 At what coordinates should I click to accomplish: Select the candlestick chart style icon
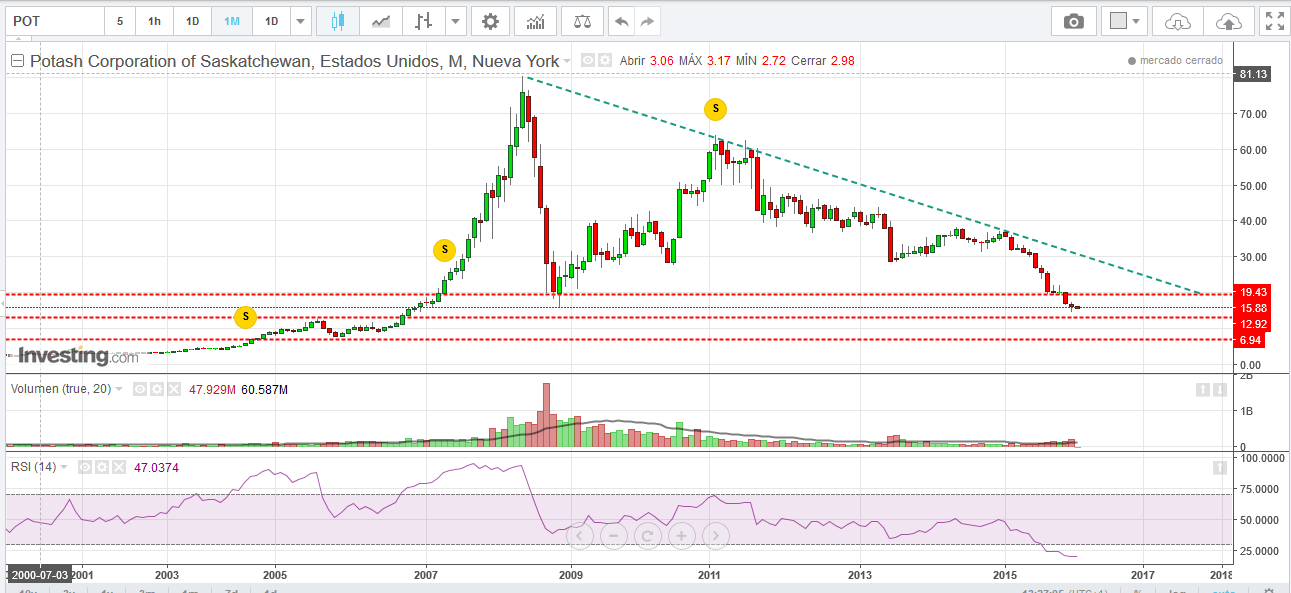pos(337,21)
